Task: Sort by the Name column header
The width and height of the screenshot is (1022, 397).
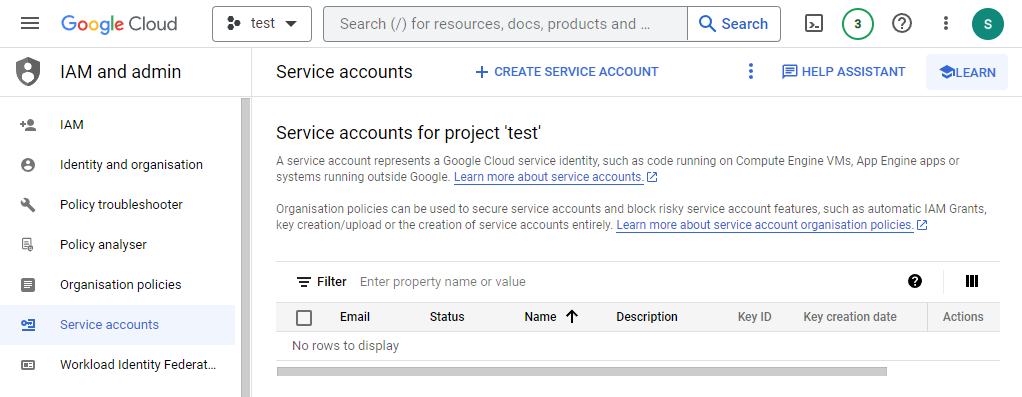Action: click(540, 317)
